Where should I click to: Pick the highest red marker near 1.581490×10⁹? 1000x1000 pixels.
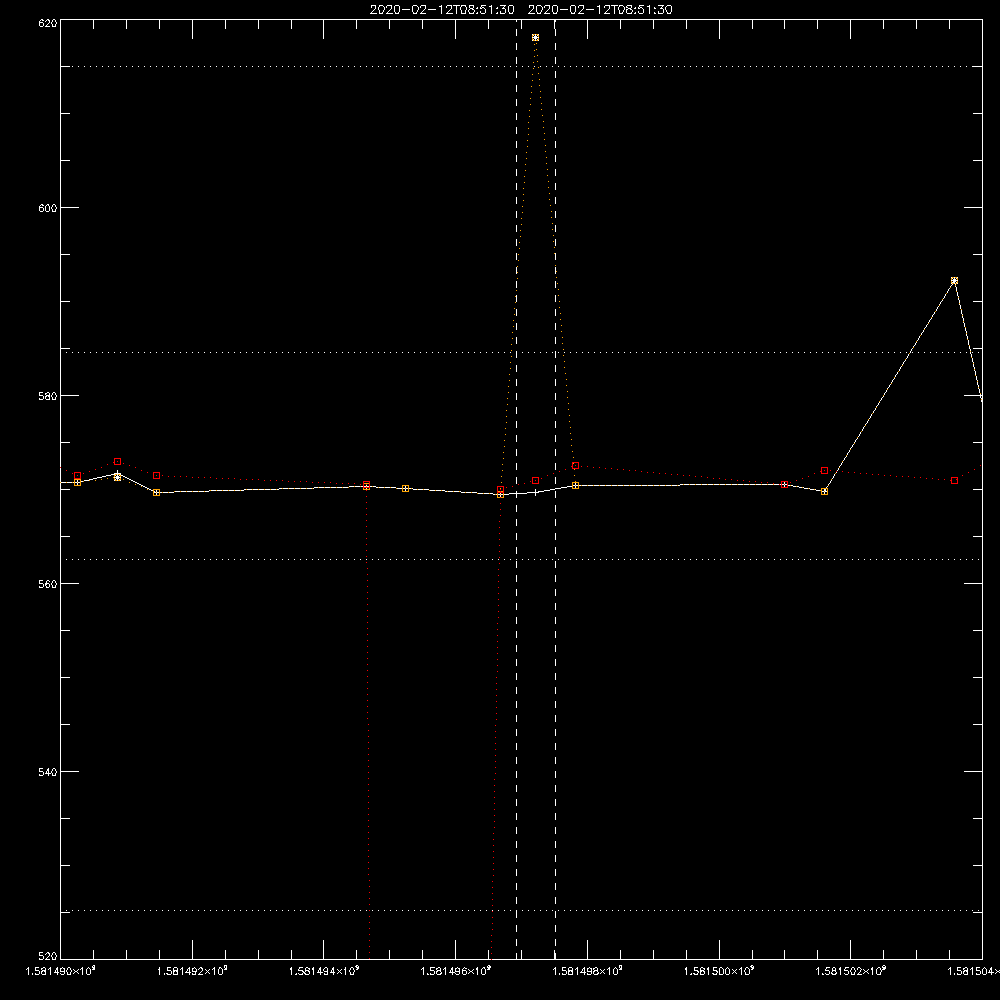coord(117,461)
